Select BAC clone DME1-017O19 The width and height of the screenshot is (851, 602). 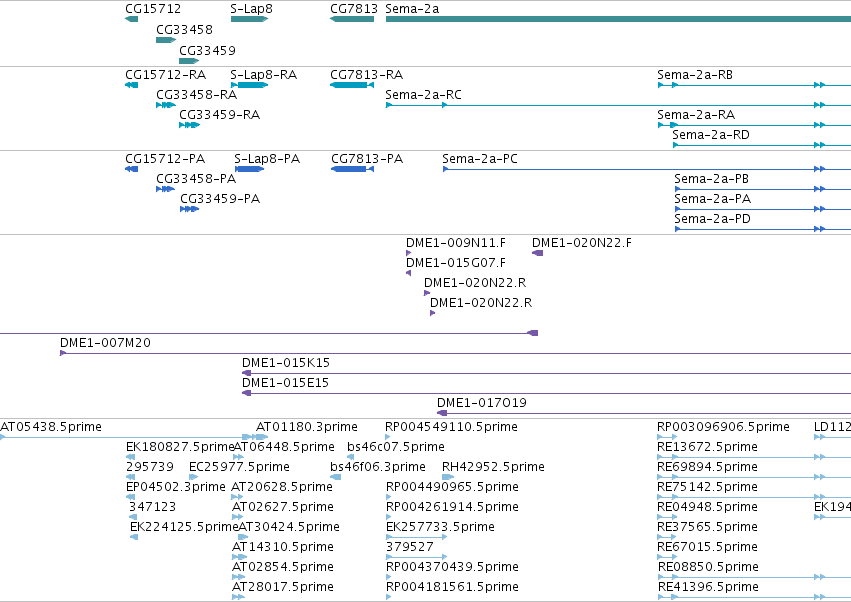click(x=482, y=403)
